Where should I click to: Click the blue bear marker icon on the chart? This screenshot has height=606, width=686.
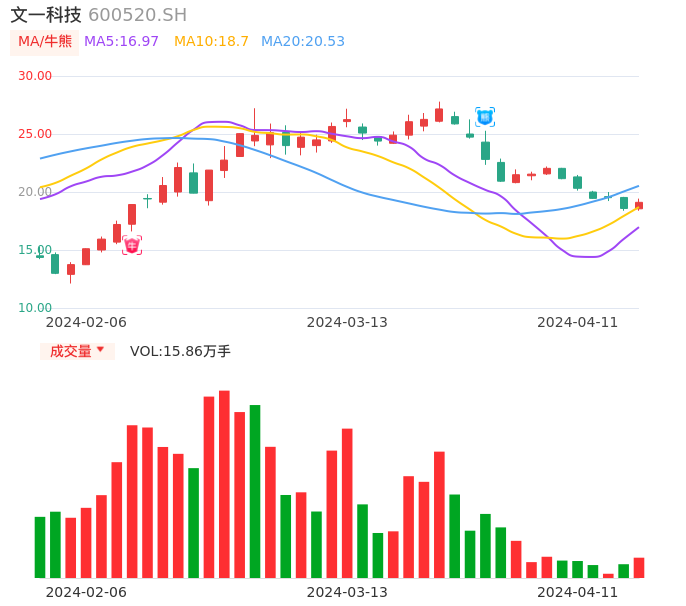click(485, 117)
